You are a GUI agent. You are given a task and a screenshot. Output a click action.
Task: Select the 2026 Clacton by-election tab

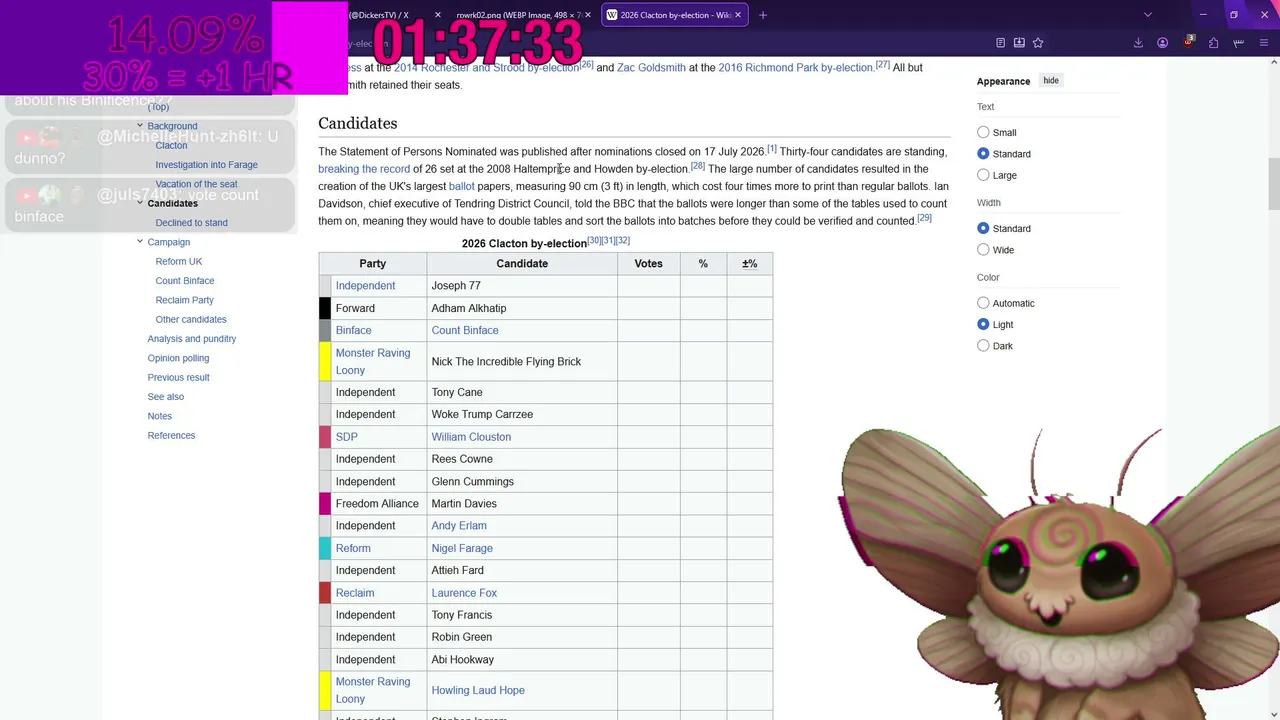click(x=674, y=15)
